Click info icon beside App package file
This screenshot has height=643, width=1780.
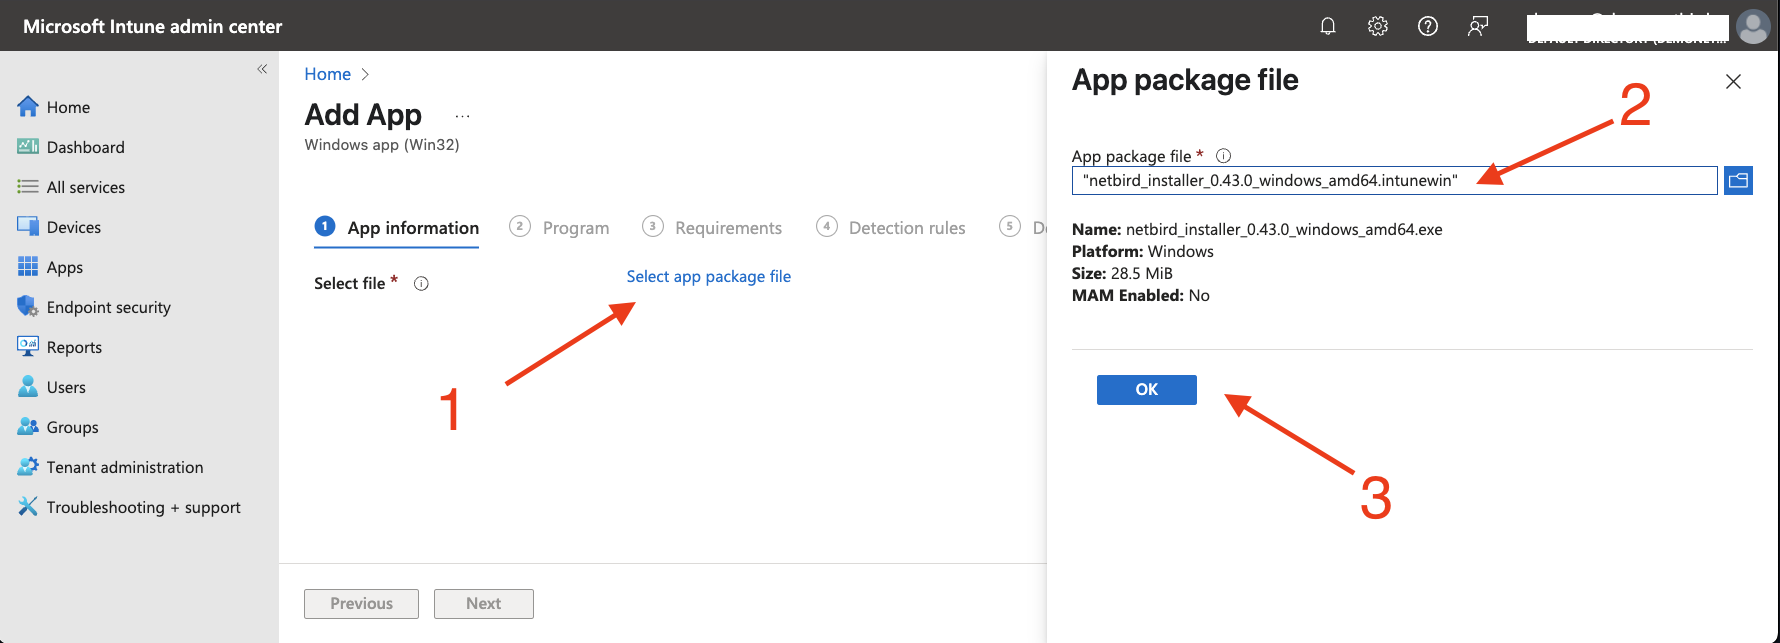[x=1223, y=156]
